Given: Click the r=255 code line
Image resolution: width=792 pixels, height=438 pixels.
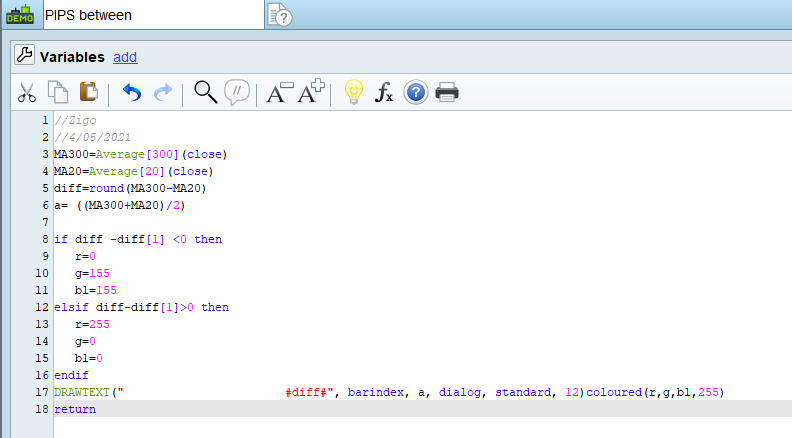Looking at the screenshot, I should coord(92,324).
